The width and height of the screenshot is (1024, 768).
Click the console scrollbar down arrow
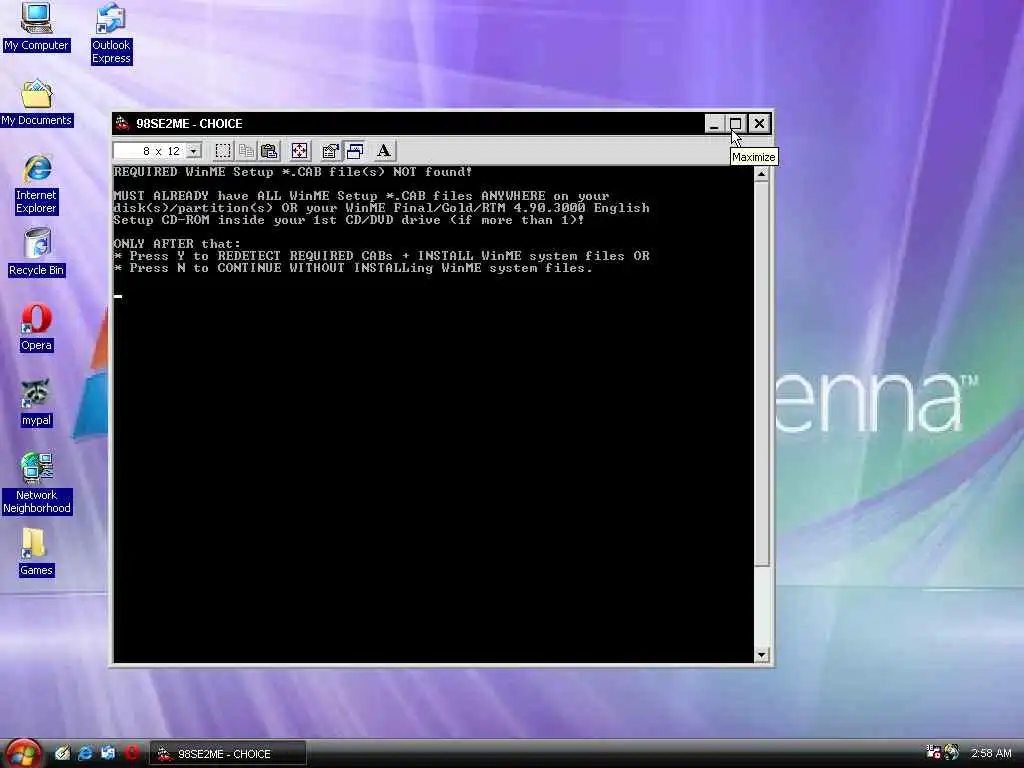point(761,655)
